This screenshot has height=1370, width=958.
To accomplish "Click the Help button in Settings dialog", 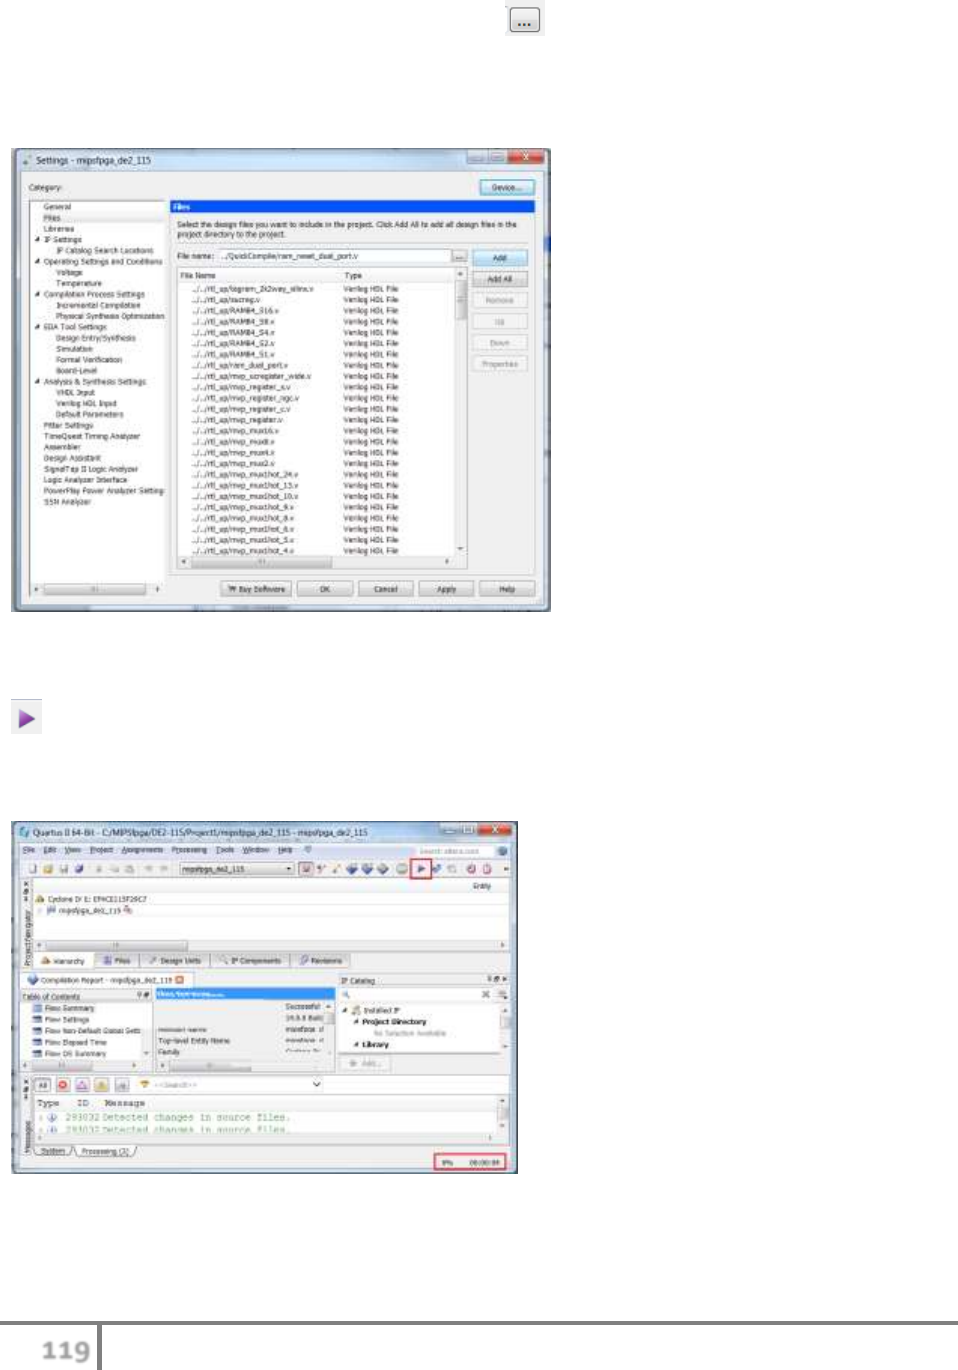I will 507,589.
